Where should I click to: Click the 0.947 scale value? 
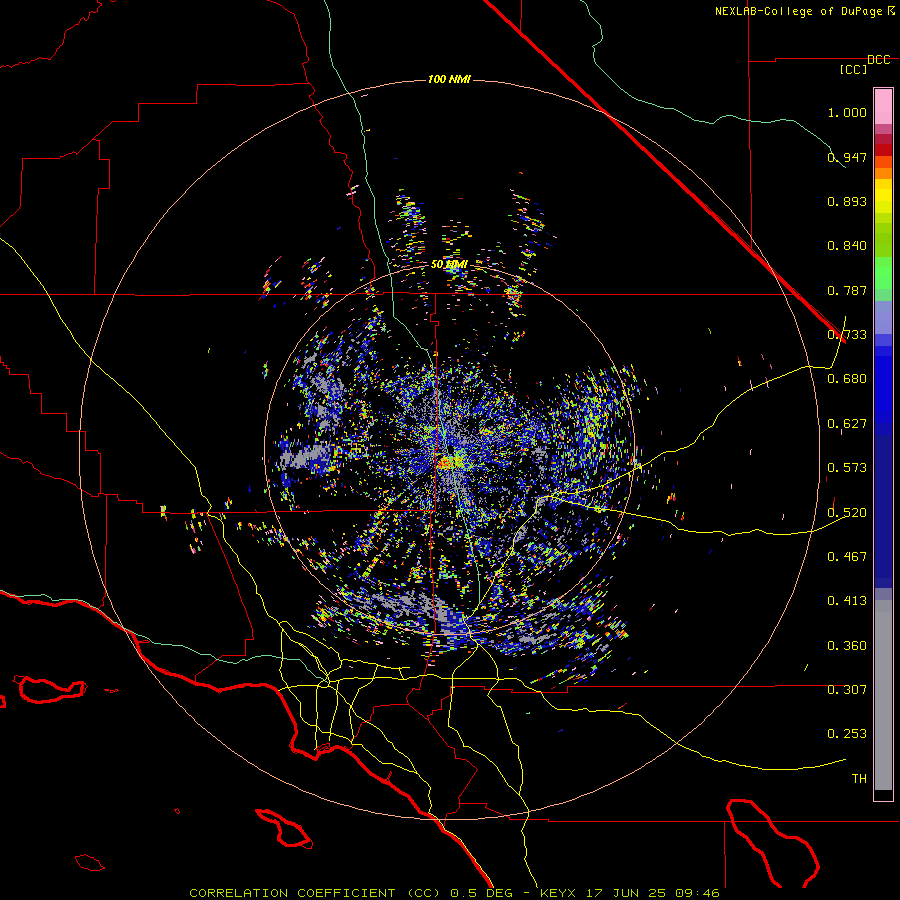point(847,157)
